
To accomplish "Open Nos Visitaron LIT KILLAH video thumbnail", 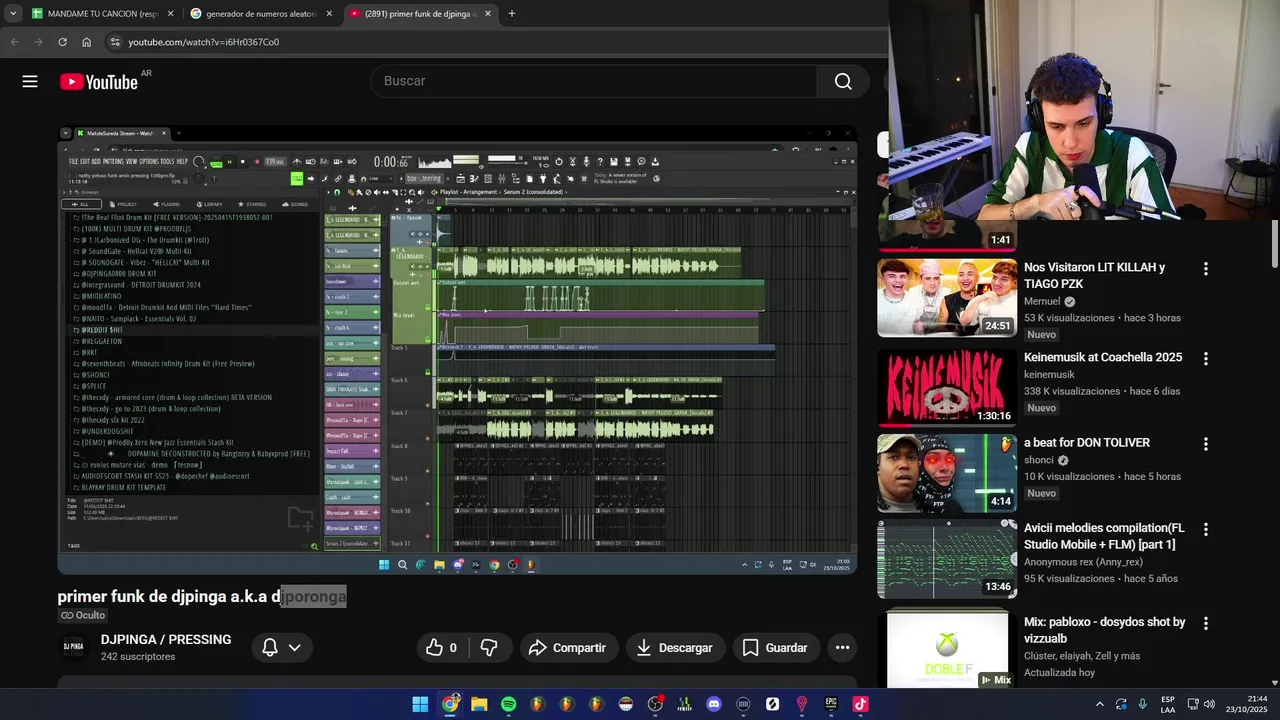I will (x=947, y=298).
